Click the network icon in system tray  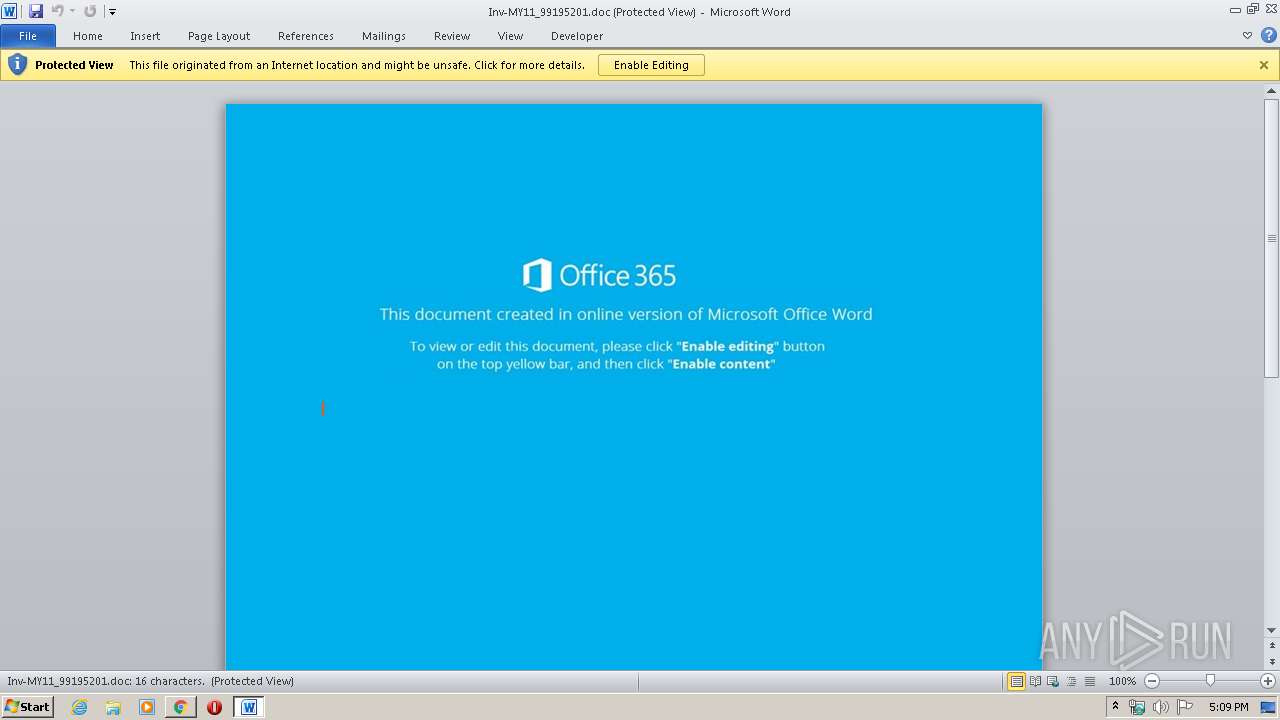[x=1137, y=707]
